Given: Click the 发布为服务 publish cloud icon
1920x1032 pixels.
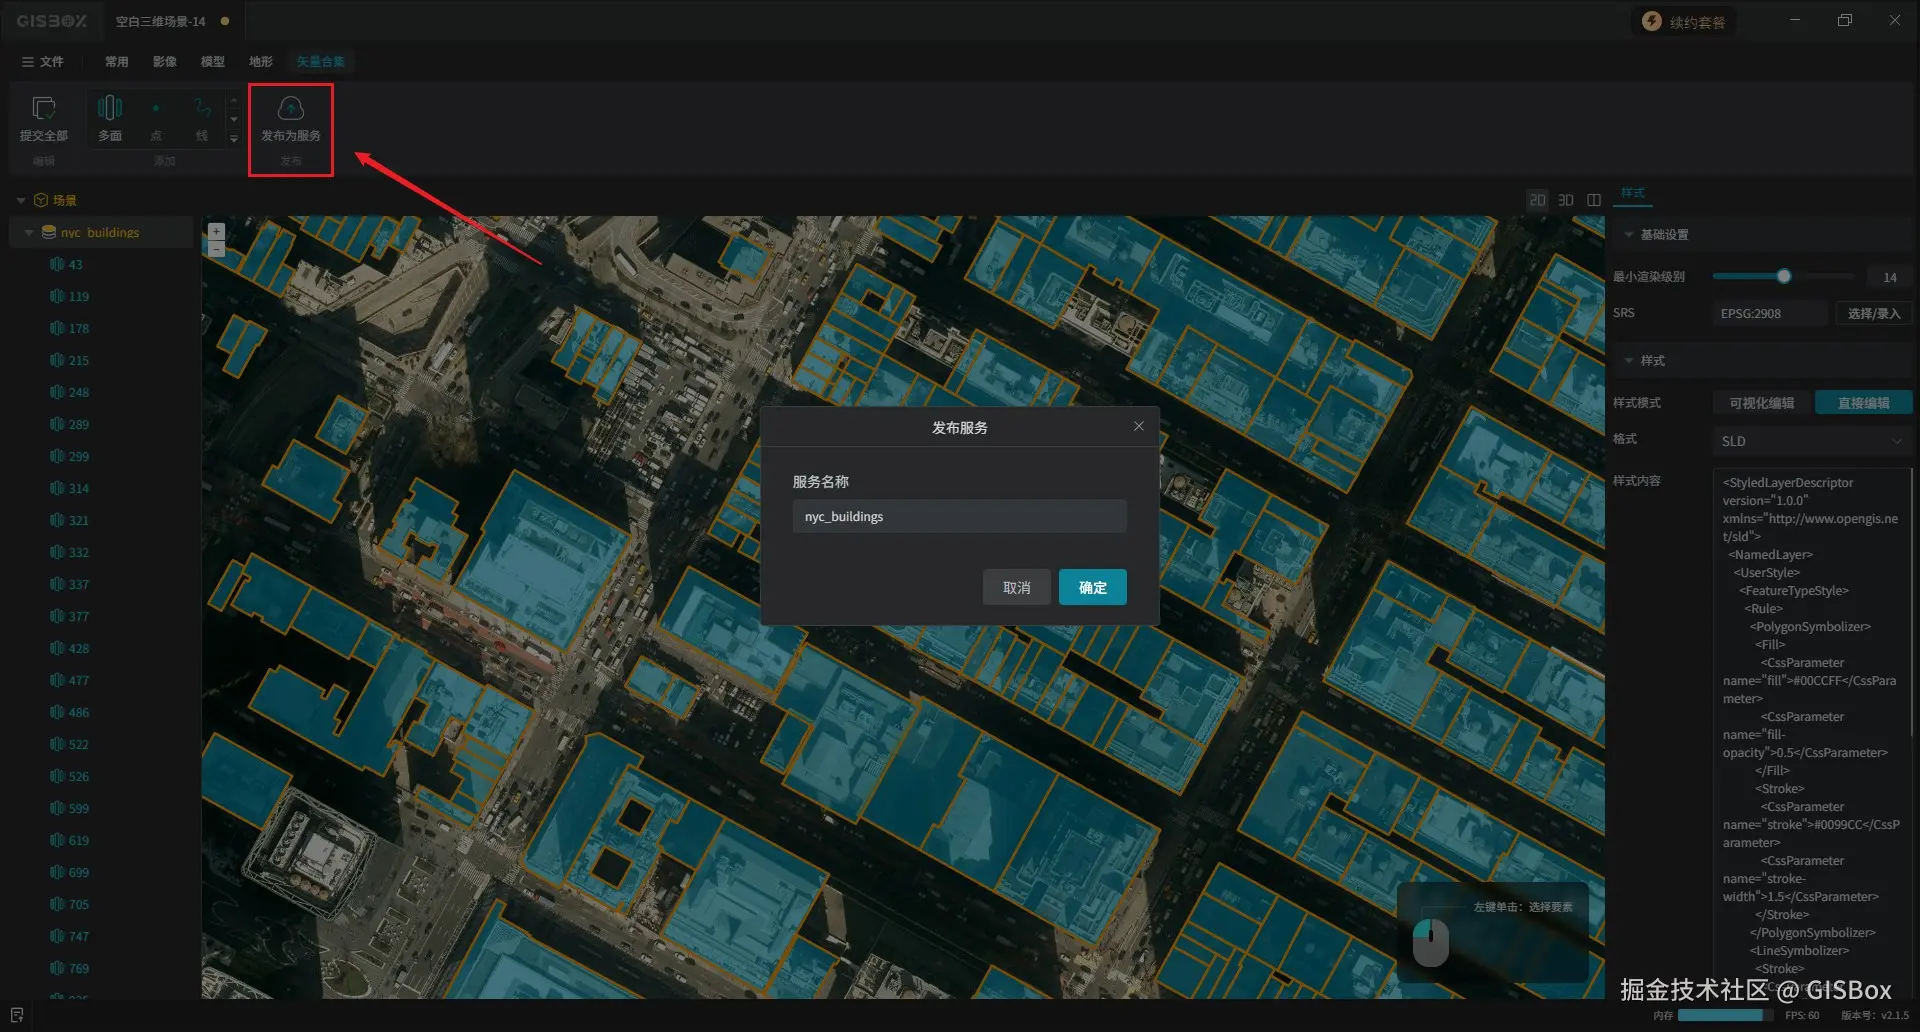Looking at the screenshot, I should [x=291, y=108].
